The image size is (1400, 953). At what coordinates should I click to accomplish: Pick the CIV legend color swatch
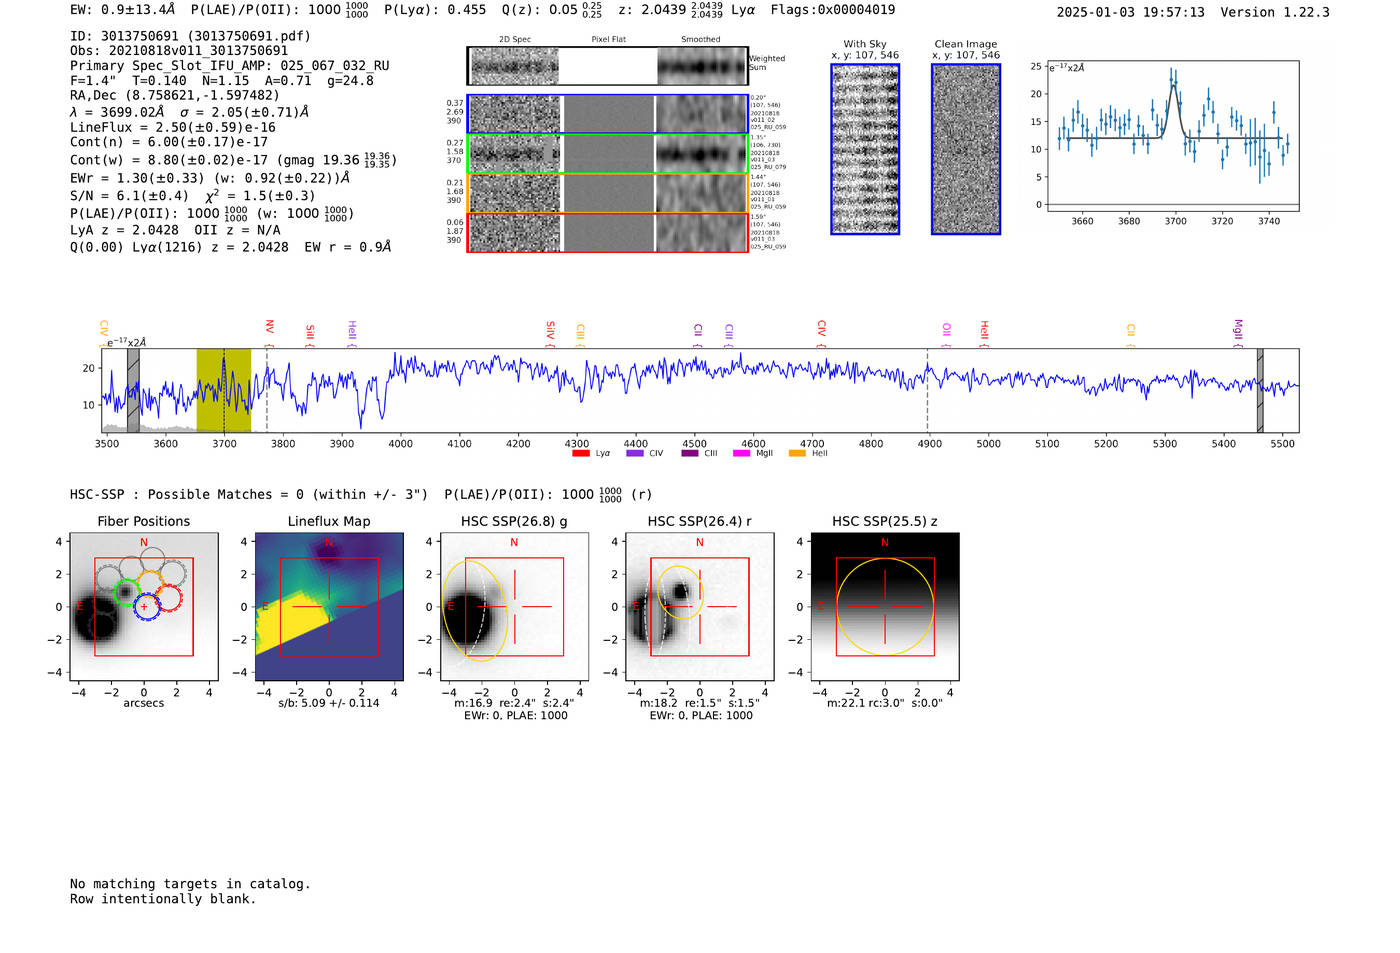point(635,454)
